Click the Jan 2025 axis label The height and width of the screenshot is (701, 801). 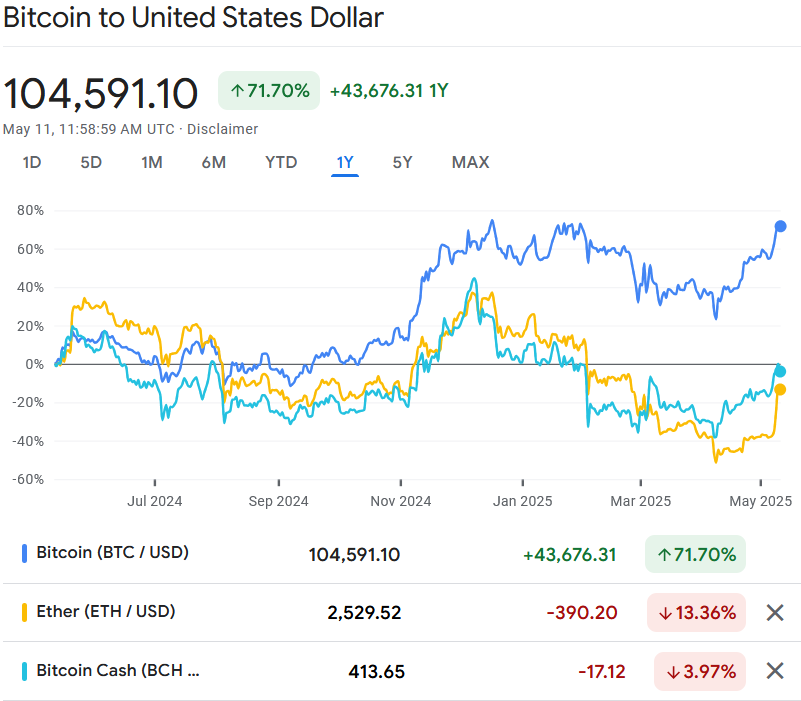pyautogui.click(x=523, y=501)
